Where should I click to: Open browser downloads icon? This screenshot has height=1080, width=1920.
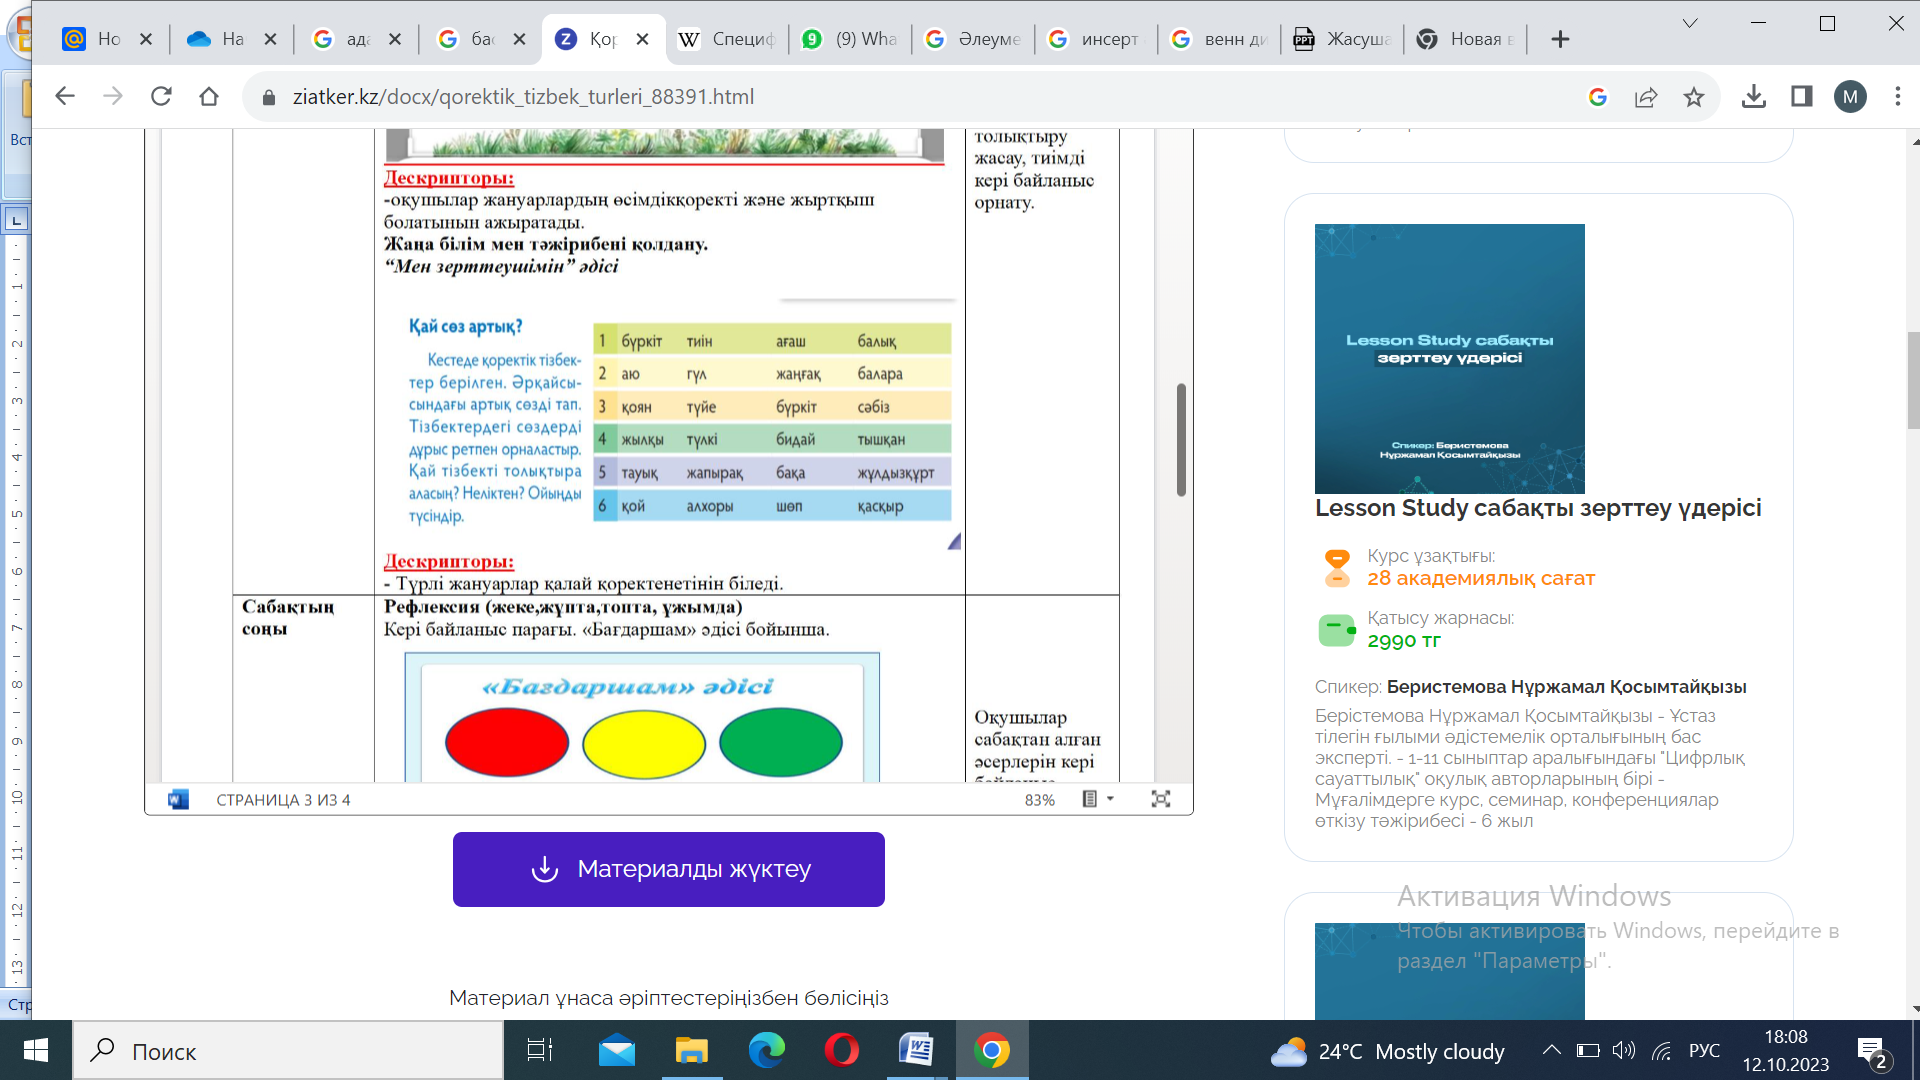click(x=1753, y=97)
